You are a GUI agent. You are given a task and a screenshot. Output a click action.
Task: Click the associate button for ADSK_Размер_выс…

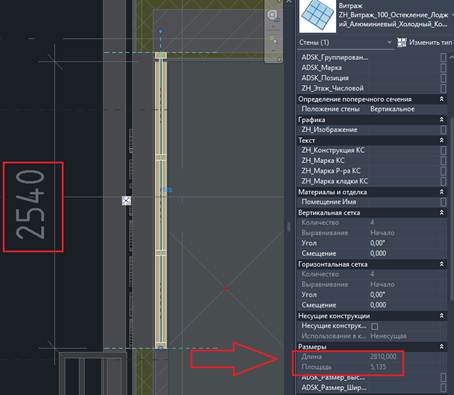point(443,378)
